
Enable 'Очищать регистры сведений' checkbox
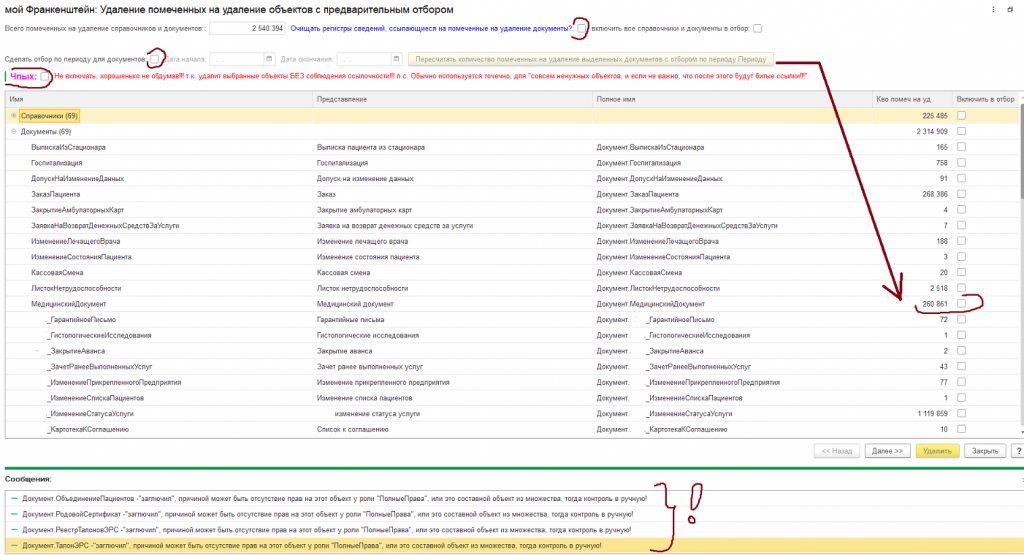581,28
